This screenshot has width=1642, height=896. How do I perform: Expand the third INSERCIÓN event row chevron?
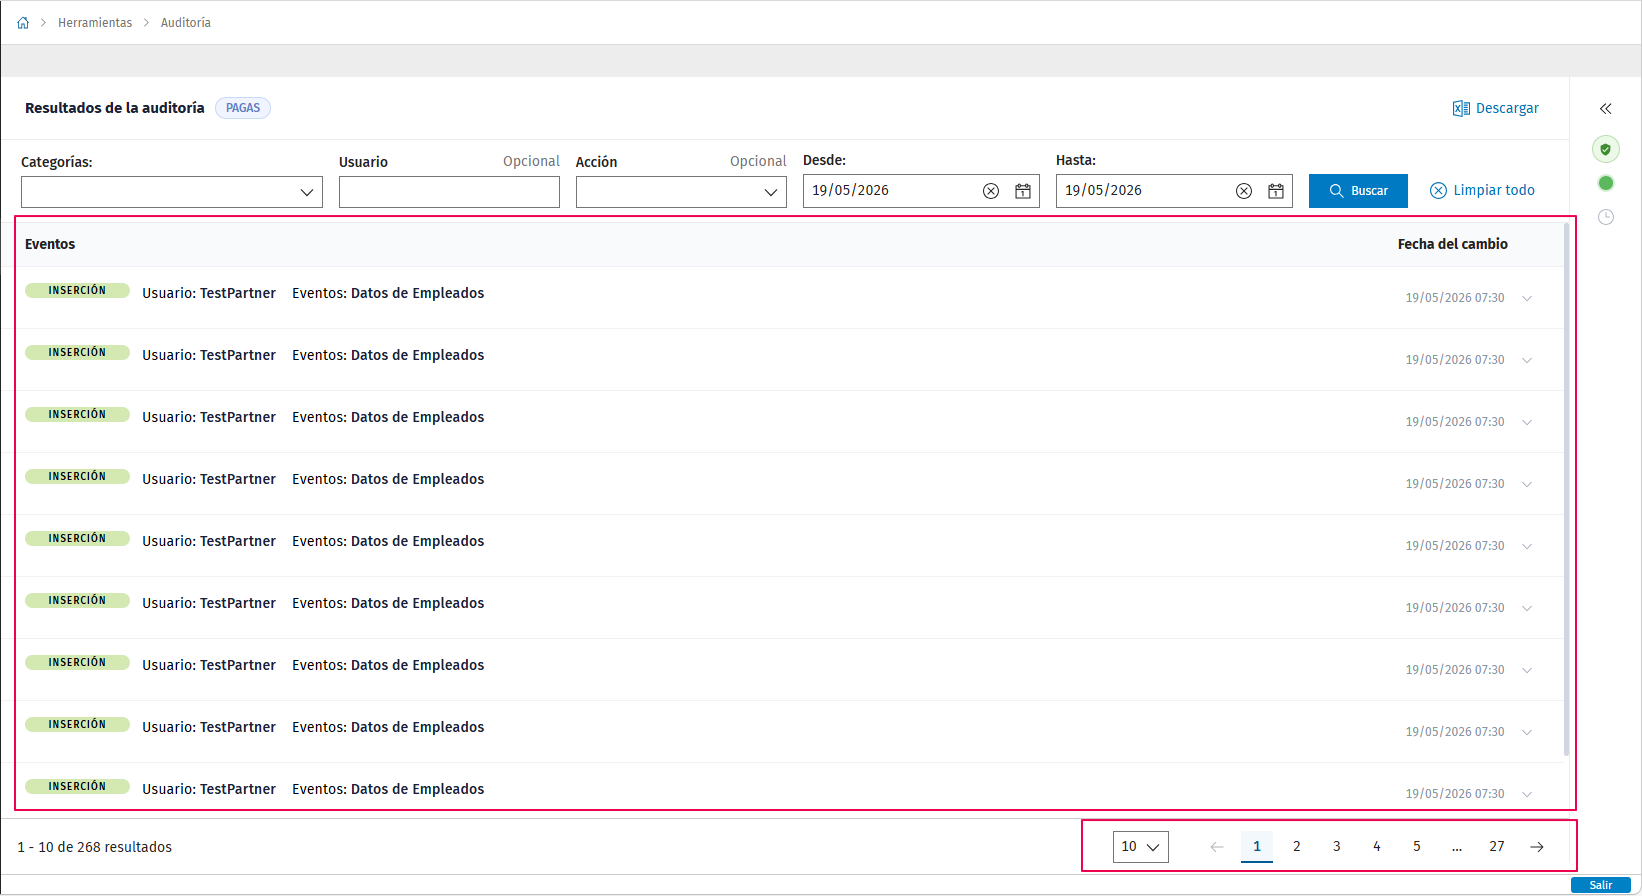click(x=1527, y=422)
